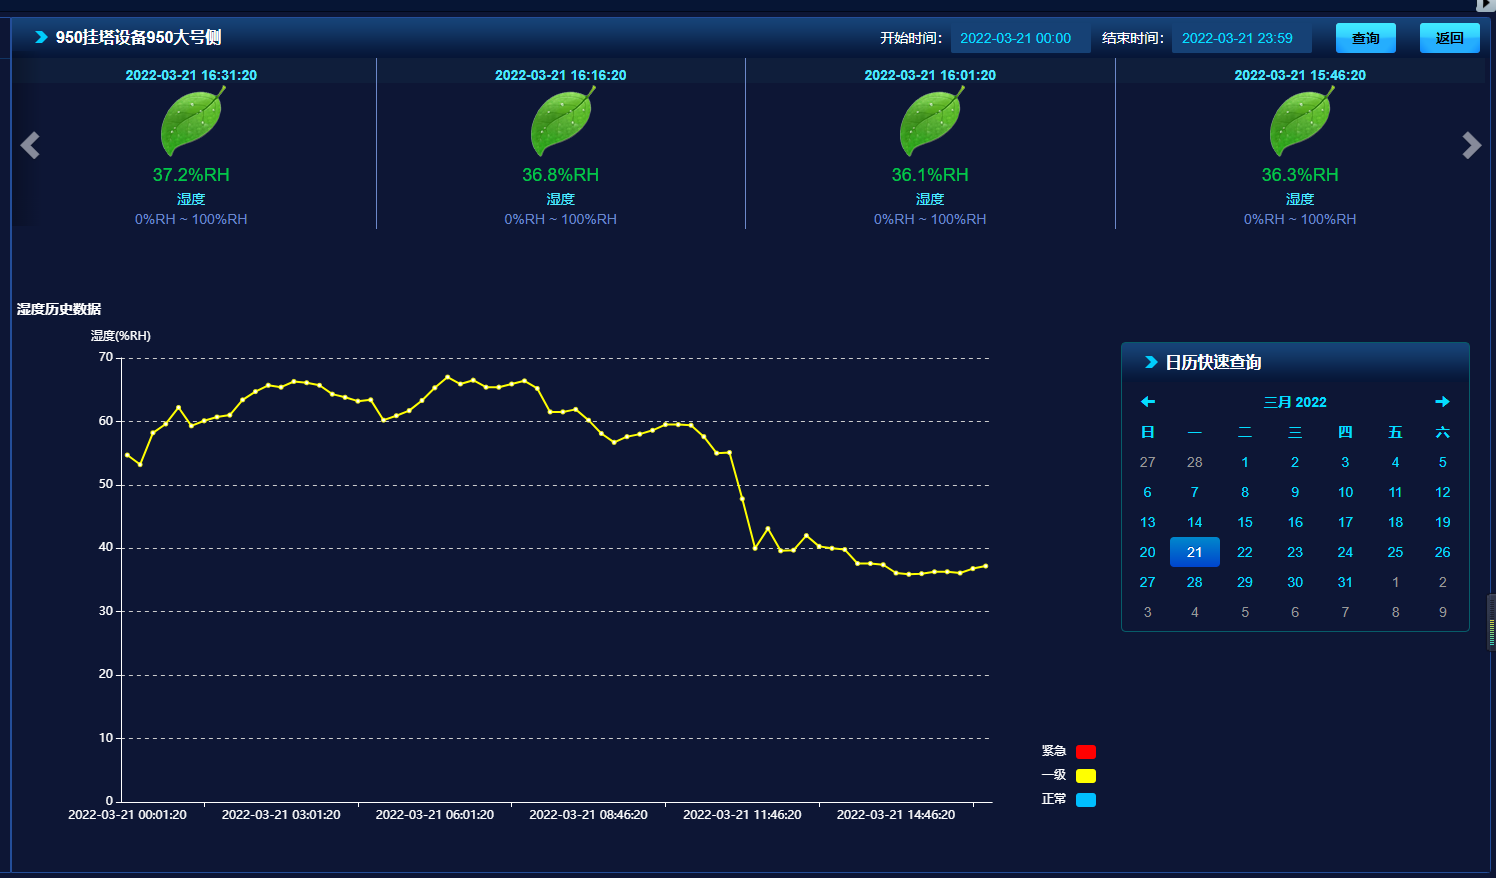Toggle the yellow 一级 legend series
Screen dimensions: 1496x878
point(1085,776)
